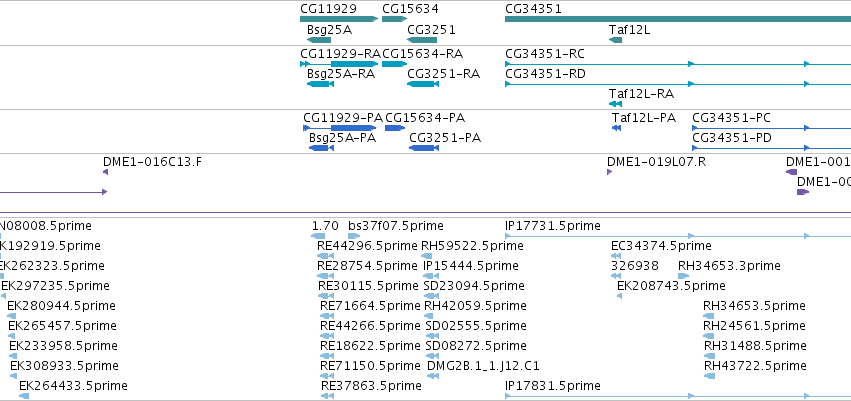
Task: Select the Taf12L-RA transcript glyph
Action: [x=615, y=104]
